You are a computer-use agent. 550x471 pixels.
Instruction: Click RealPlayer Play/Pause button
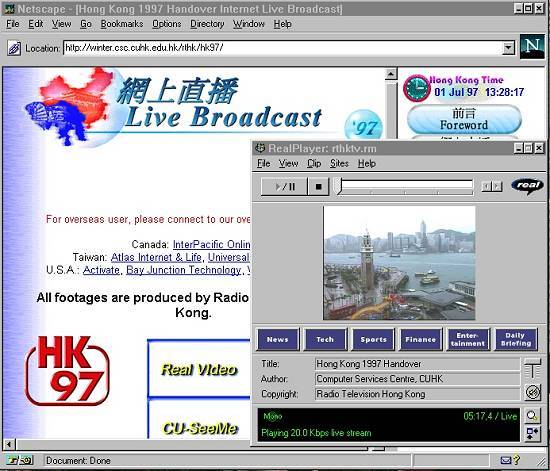click(x=284, y=186)
